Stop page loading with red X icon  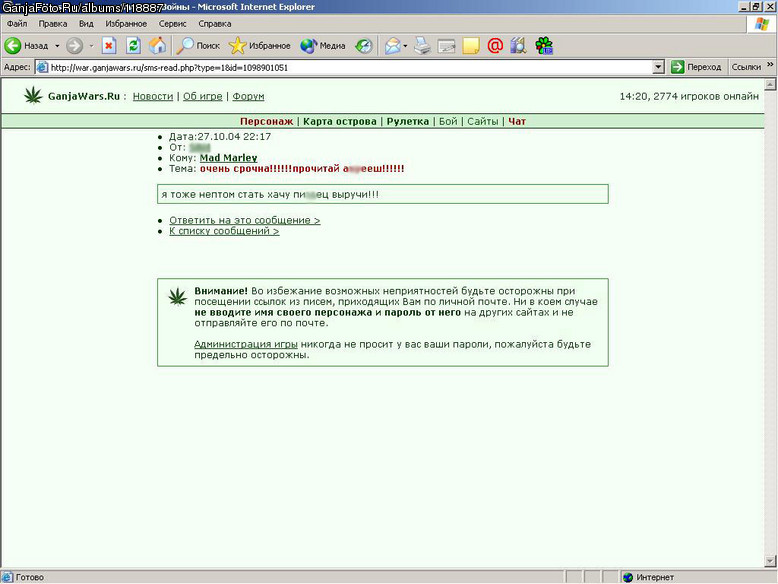(109, 46)
